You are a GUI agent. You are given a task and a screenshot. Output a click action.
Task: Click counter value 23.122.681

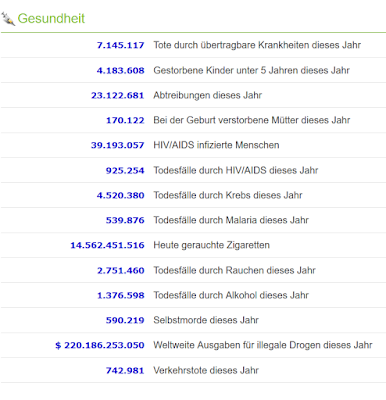tap(118, 95)
